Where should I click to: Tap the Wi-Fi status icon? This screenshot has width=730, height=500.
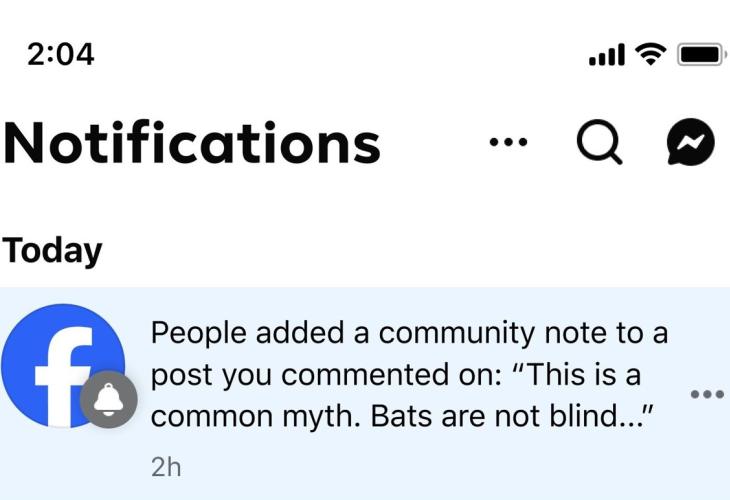[653, 53]
